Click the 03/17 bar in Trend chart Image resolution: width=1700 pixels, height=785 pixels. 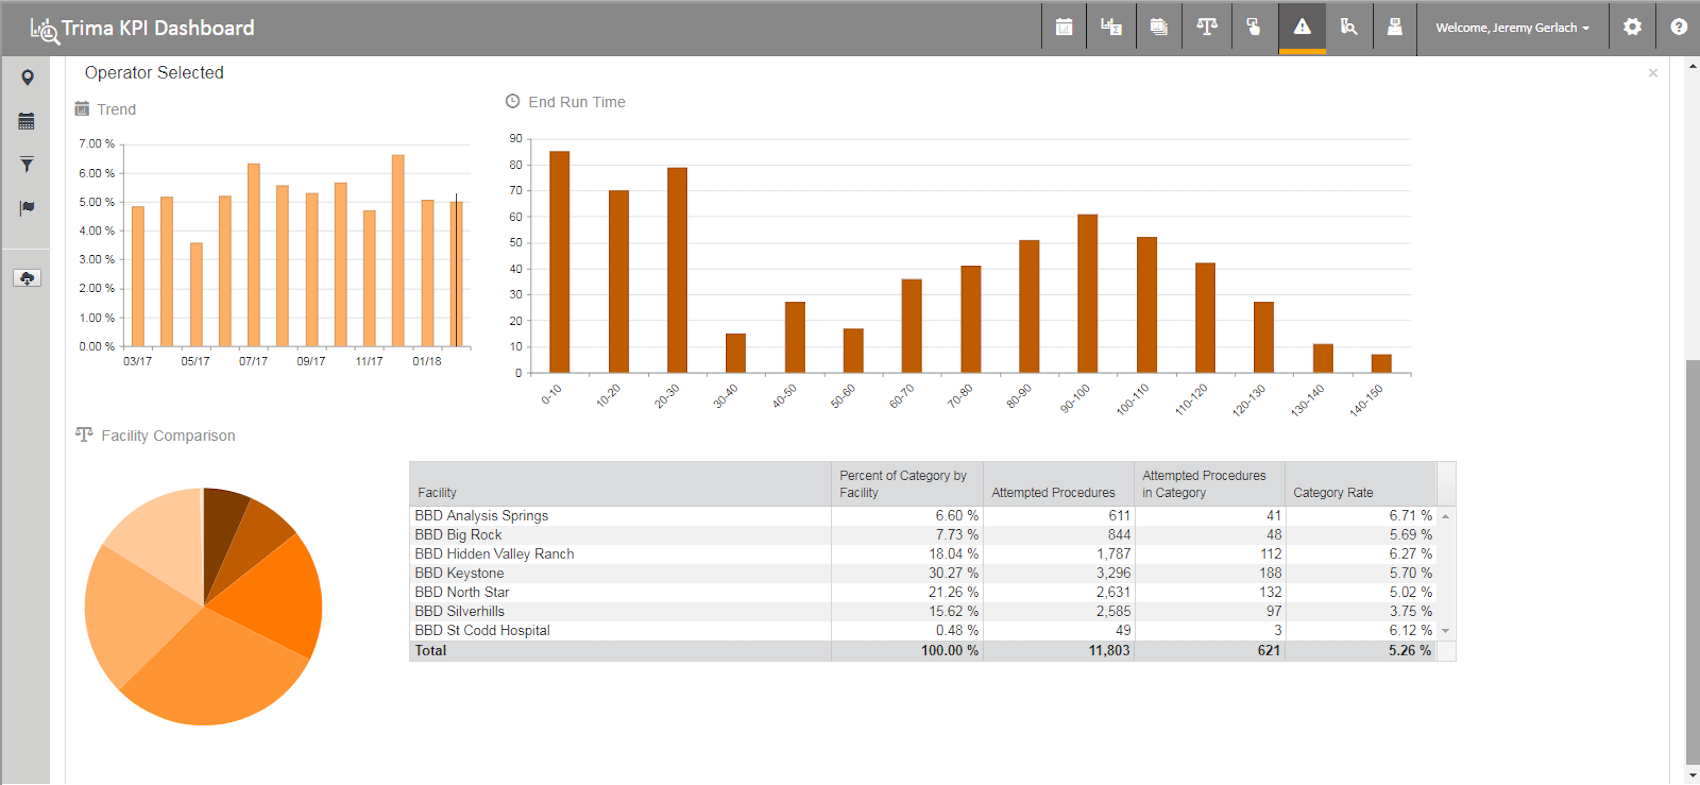tap(138, 276)
